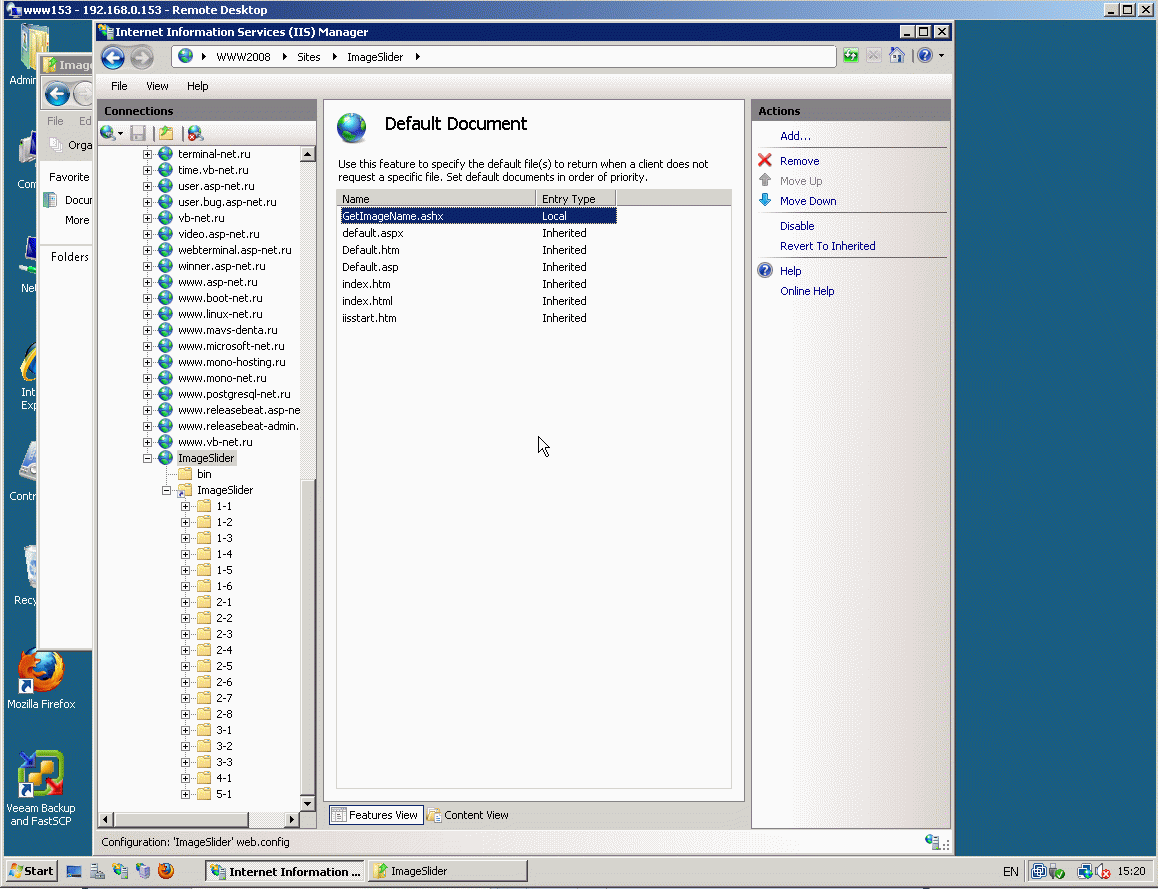Expand the 2-8 folder node
The image size is (1158, 889).
tap(185, 714)
